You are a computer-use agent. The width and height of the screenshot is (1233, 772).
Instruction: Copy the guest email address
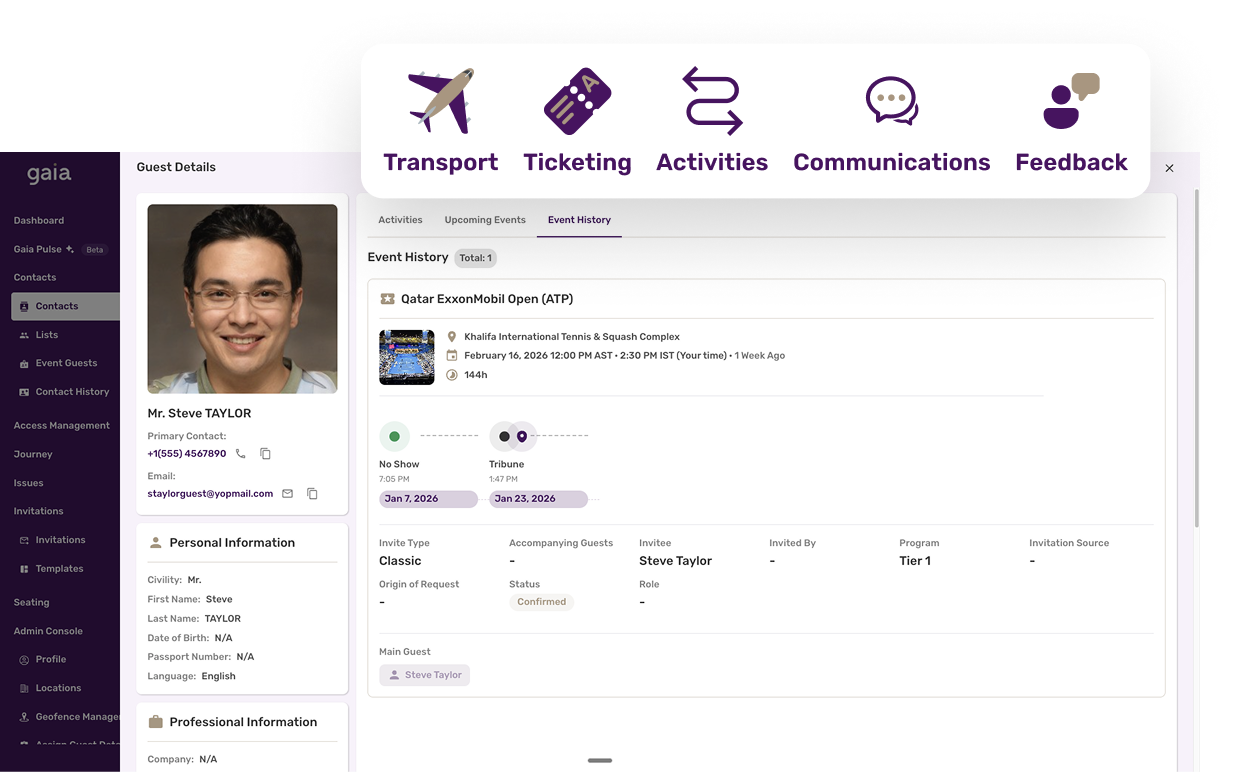[312, 494]
